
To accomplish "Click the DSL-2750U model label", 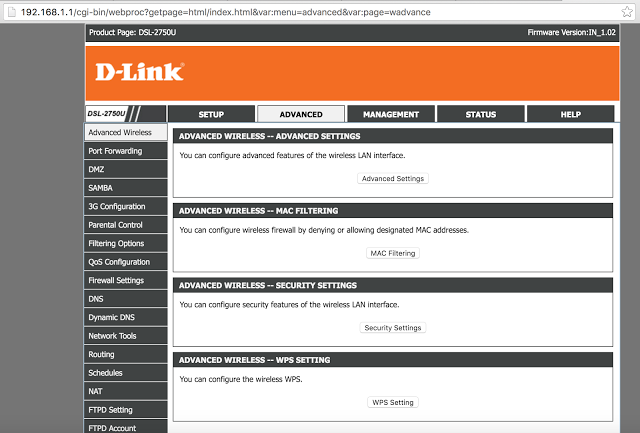I will [x=106, y=113].
